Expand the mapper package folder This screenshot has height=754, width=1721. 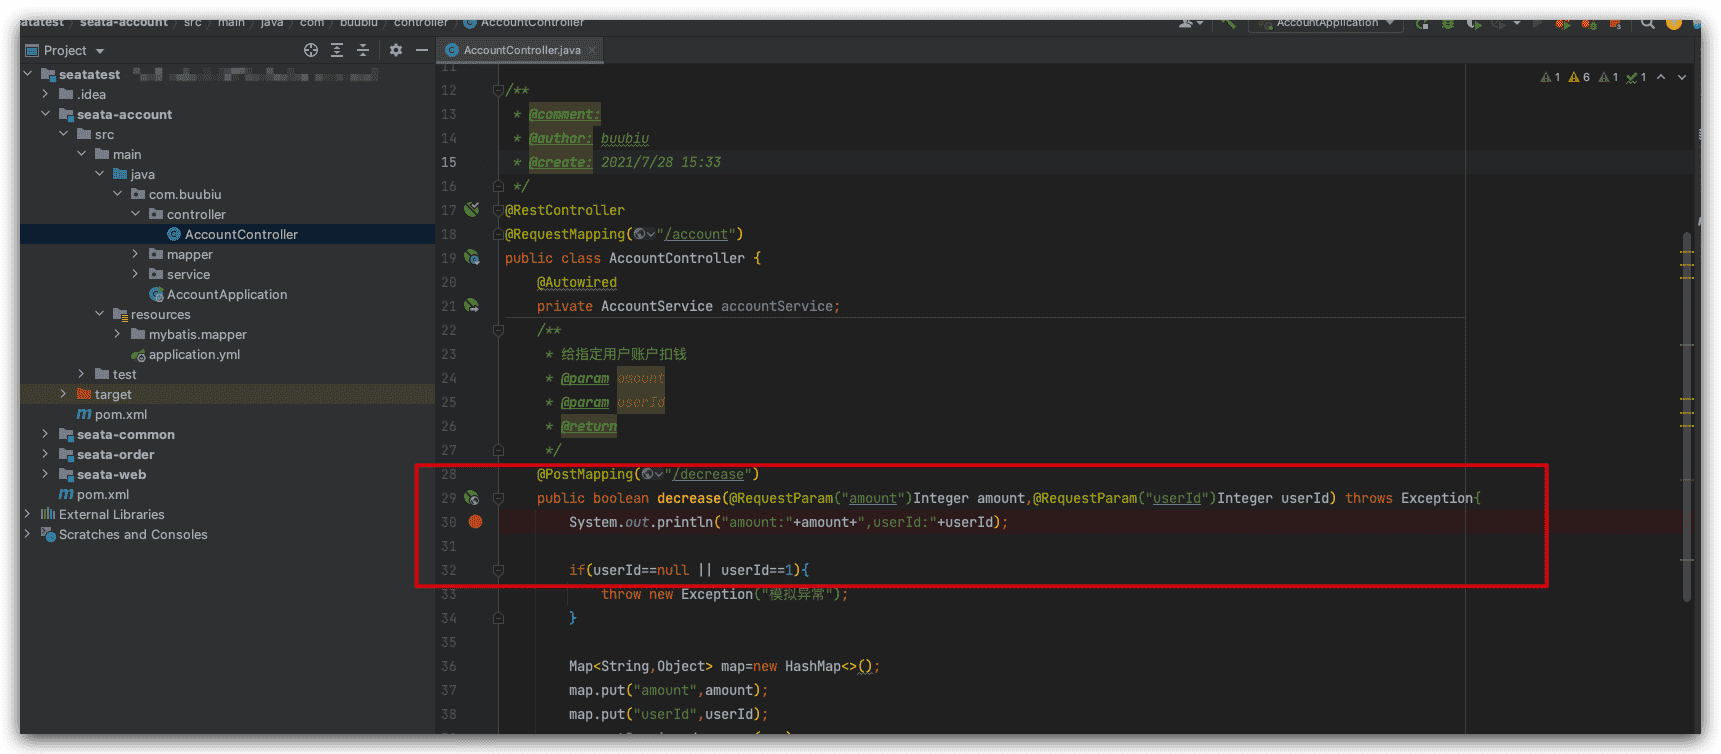pyautogui.click(x=135, y=254)
